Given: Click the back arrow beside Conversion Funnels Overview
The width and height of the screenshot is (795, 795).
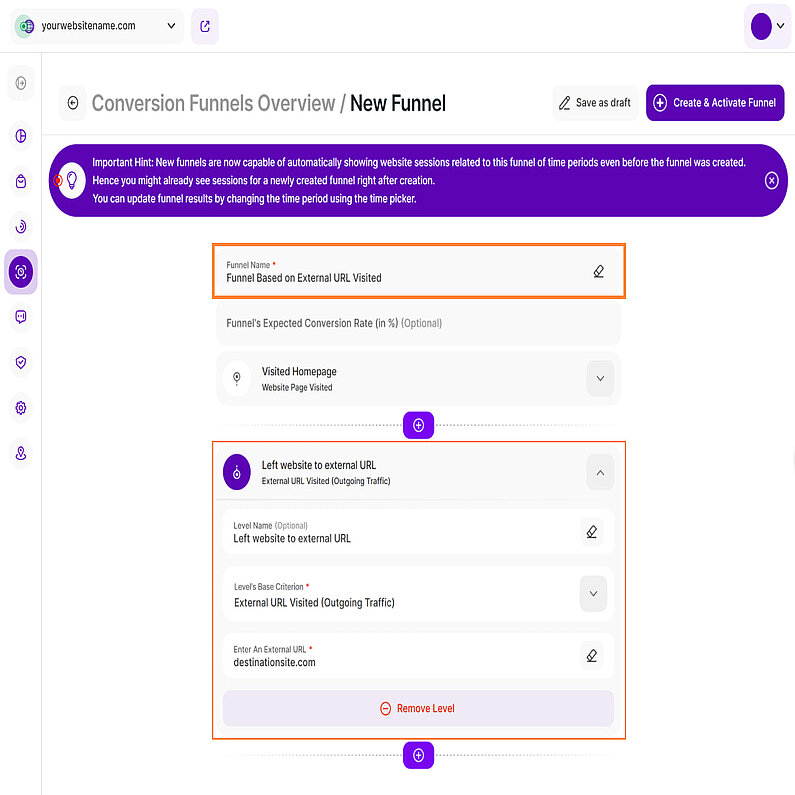Looking at the screenshot, I should click(x=72, y=103).
